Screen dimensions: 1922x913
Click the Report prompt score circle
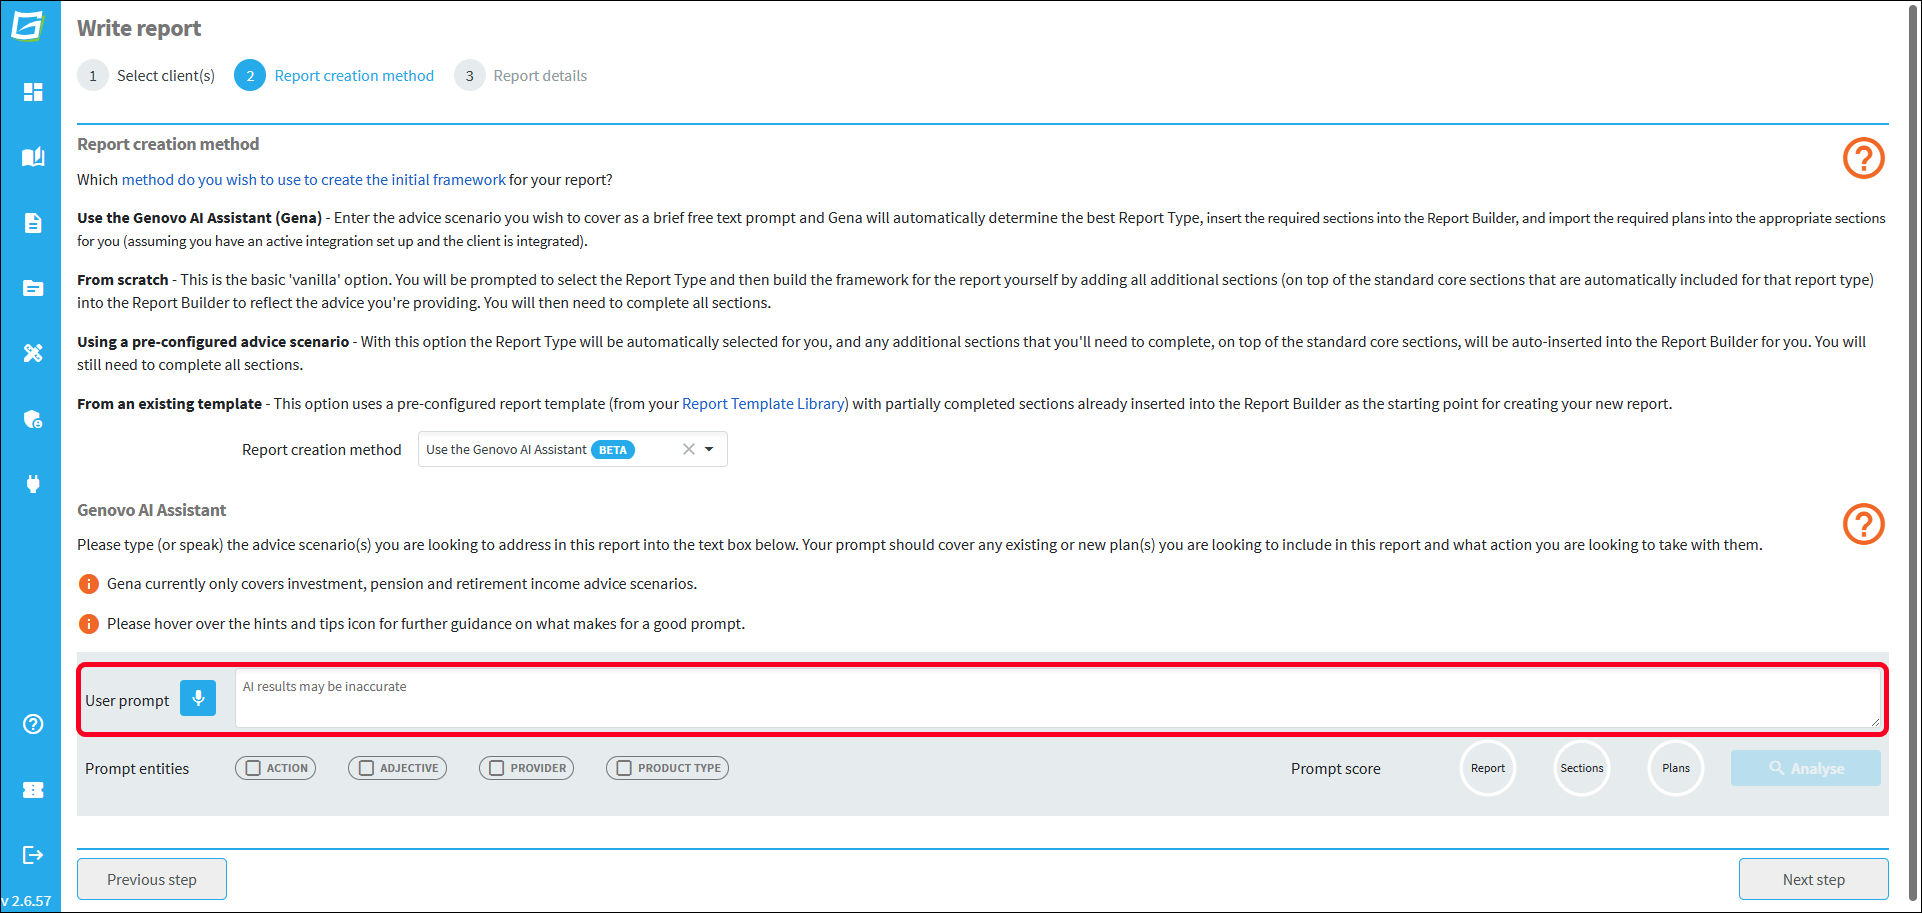[1488, 768]
